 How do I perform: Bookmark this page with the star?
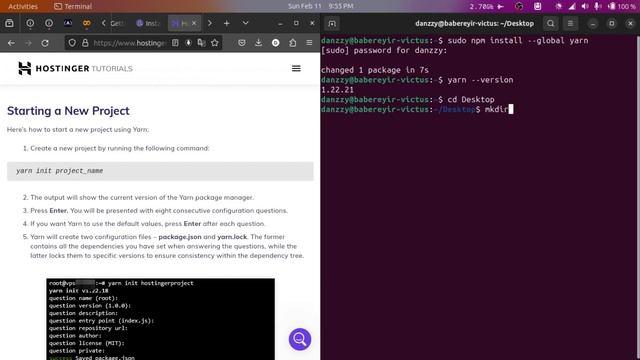pos(215,43)
